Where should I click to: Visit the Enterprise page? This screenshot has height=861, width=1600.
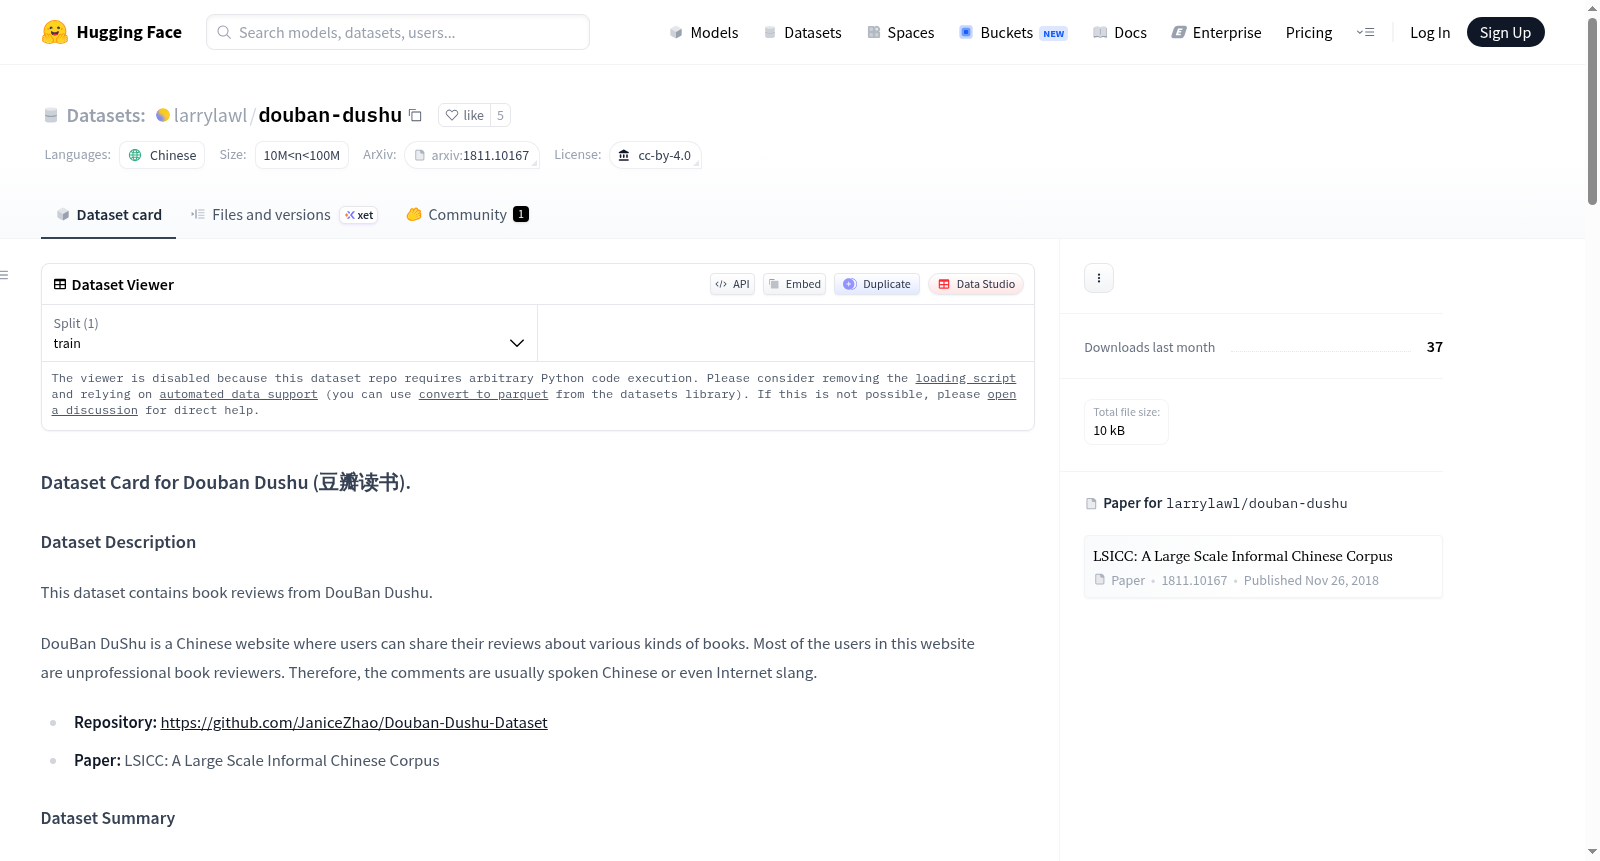(1216, 32)
